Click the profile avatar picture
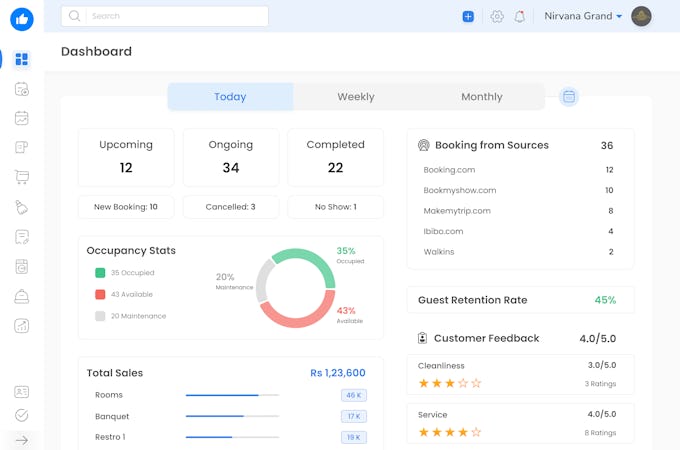The width and height of the screenshot is (680, 450). click(x=641, y=16)
